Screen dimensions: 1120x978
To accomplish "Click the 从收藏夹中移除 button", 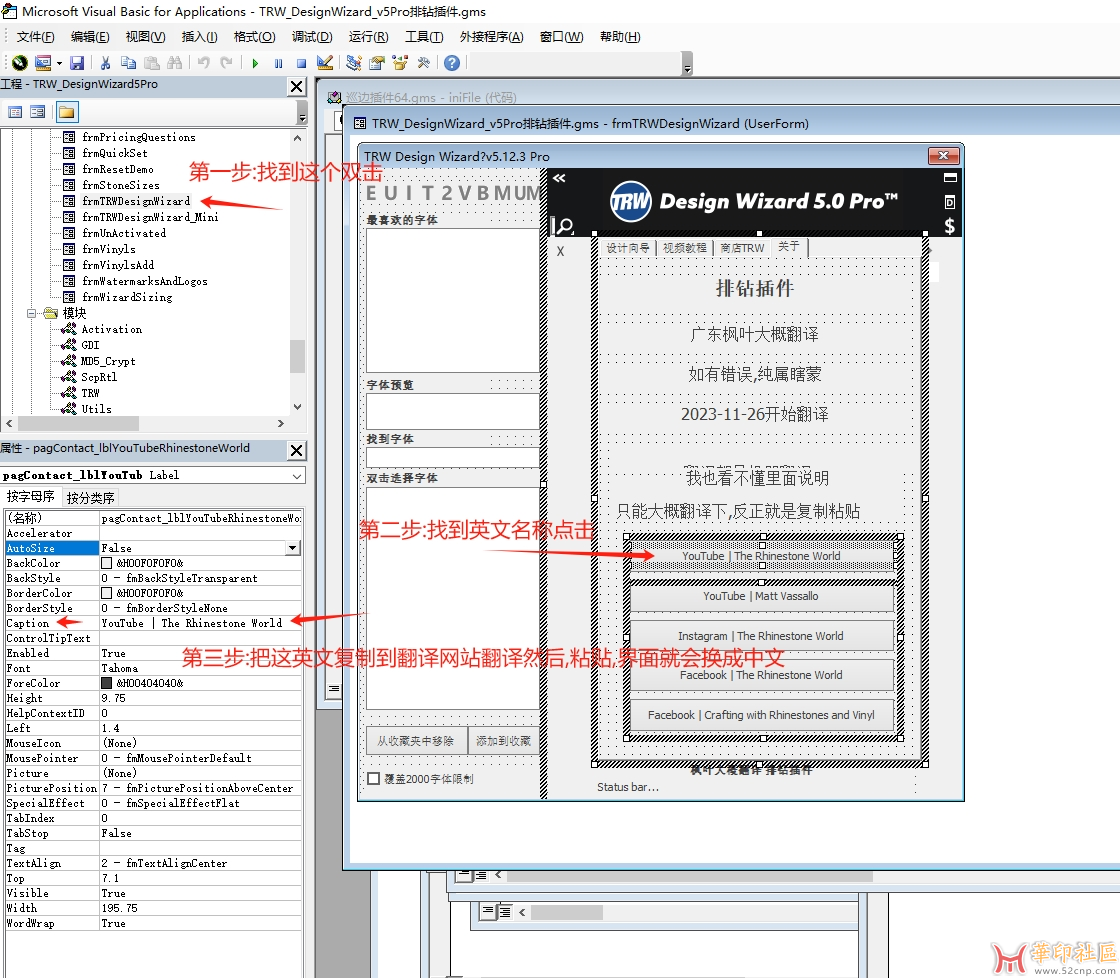I will [x=416, y=741].
